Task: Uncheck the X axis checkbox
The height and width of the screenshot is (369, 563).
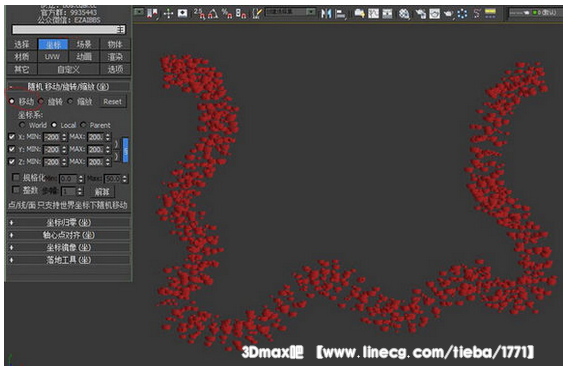Action: [12, 137]
